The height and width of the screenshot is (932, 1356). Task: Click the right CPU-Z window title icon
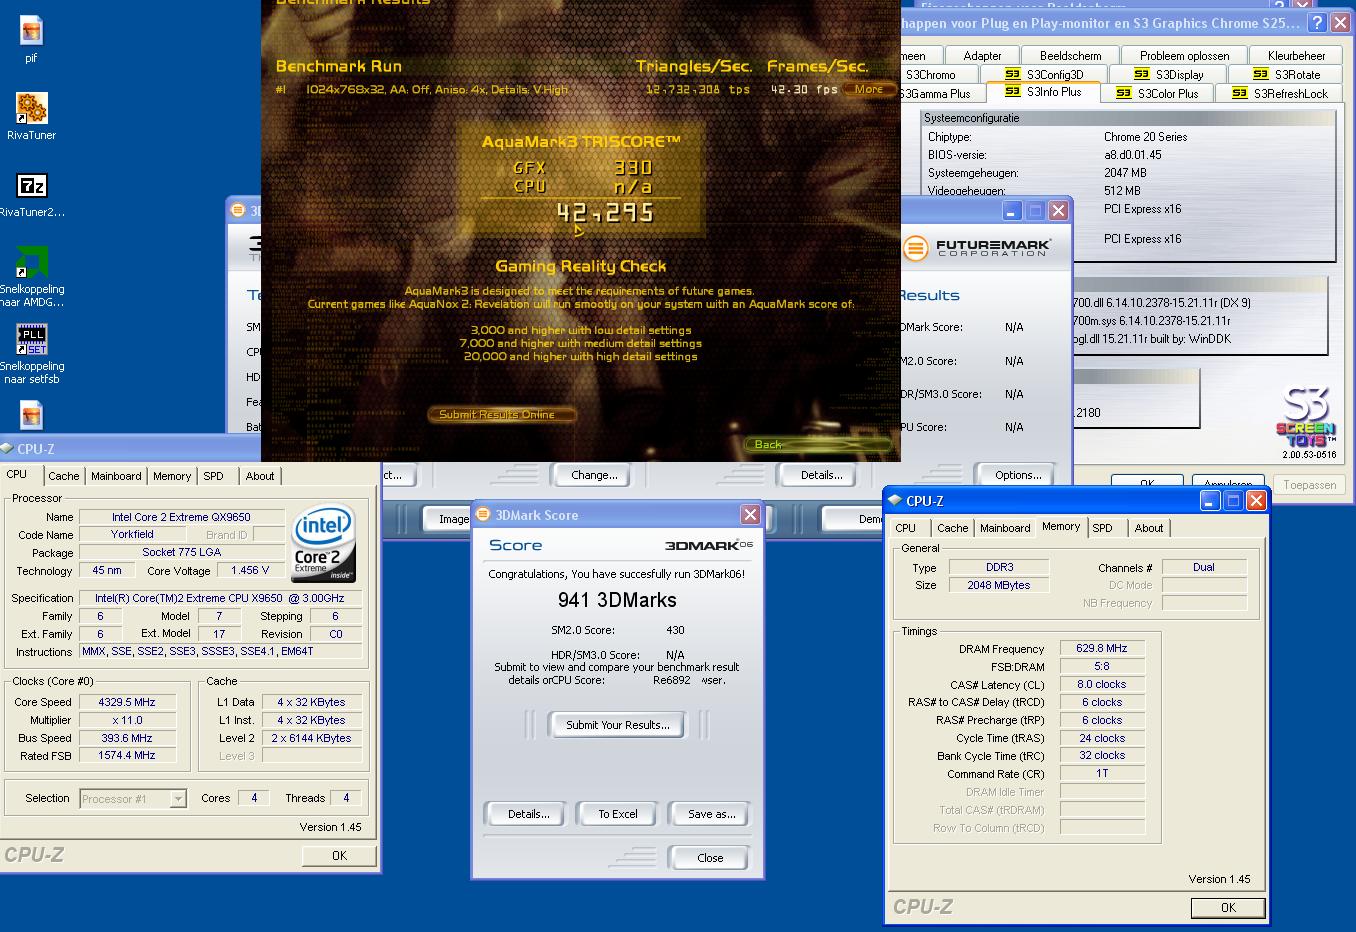pyautogui.click(x=895, y=500)
